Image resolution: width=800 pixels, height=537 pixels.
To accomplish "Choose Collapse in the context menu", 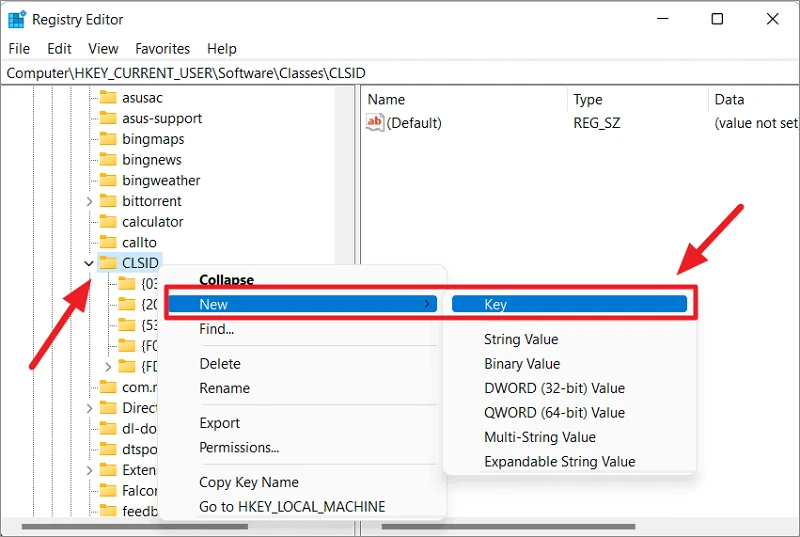I will [x=227, y=279].
